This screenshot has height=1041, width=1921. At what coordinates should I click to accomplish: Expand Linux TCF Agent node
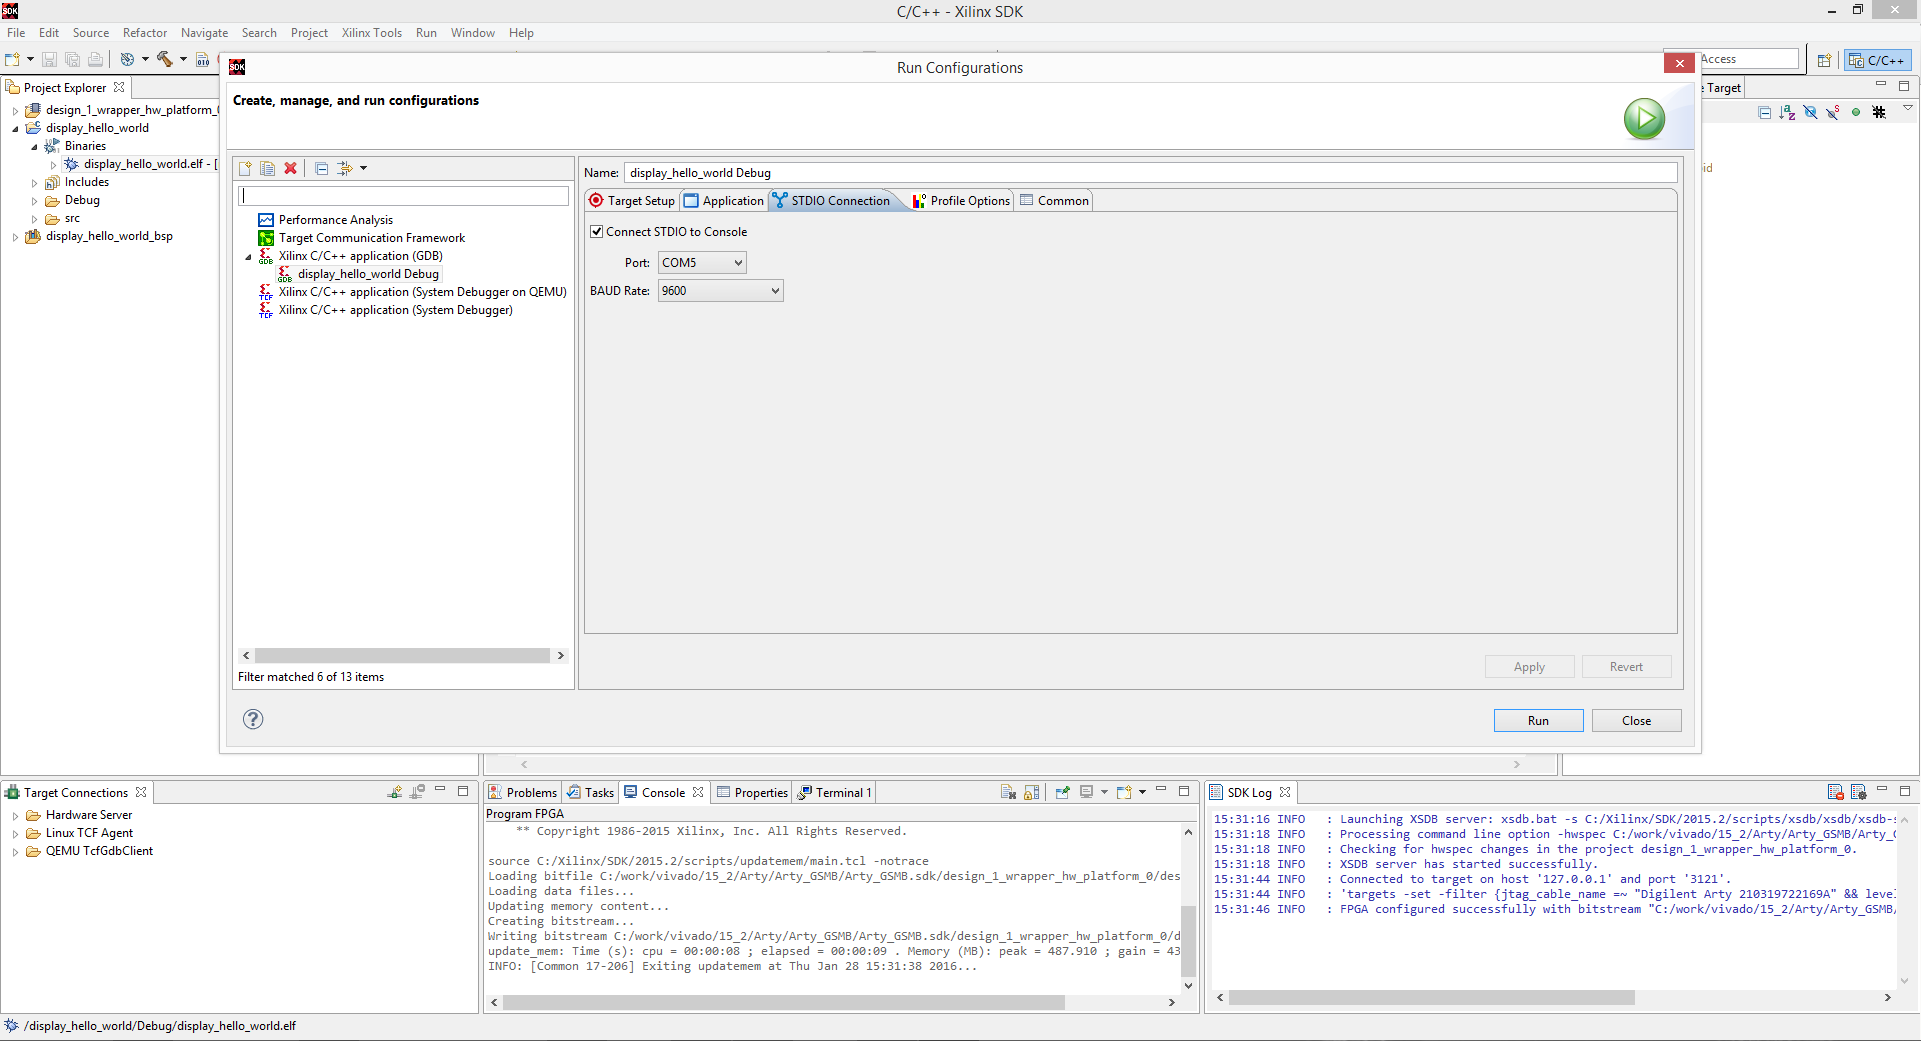[15, 834]
